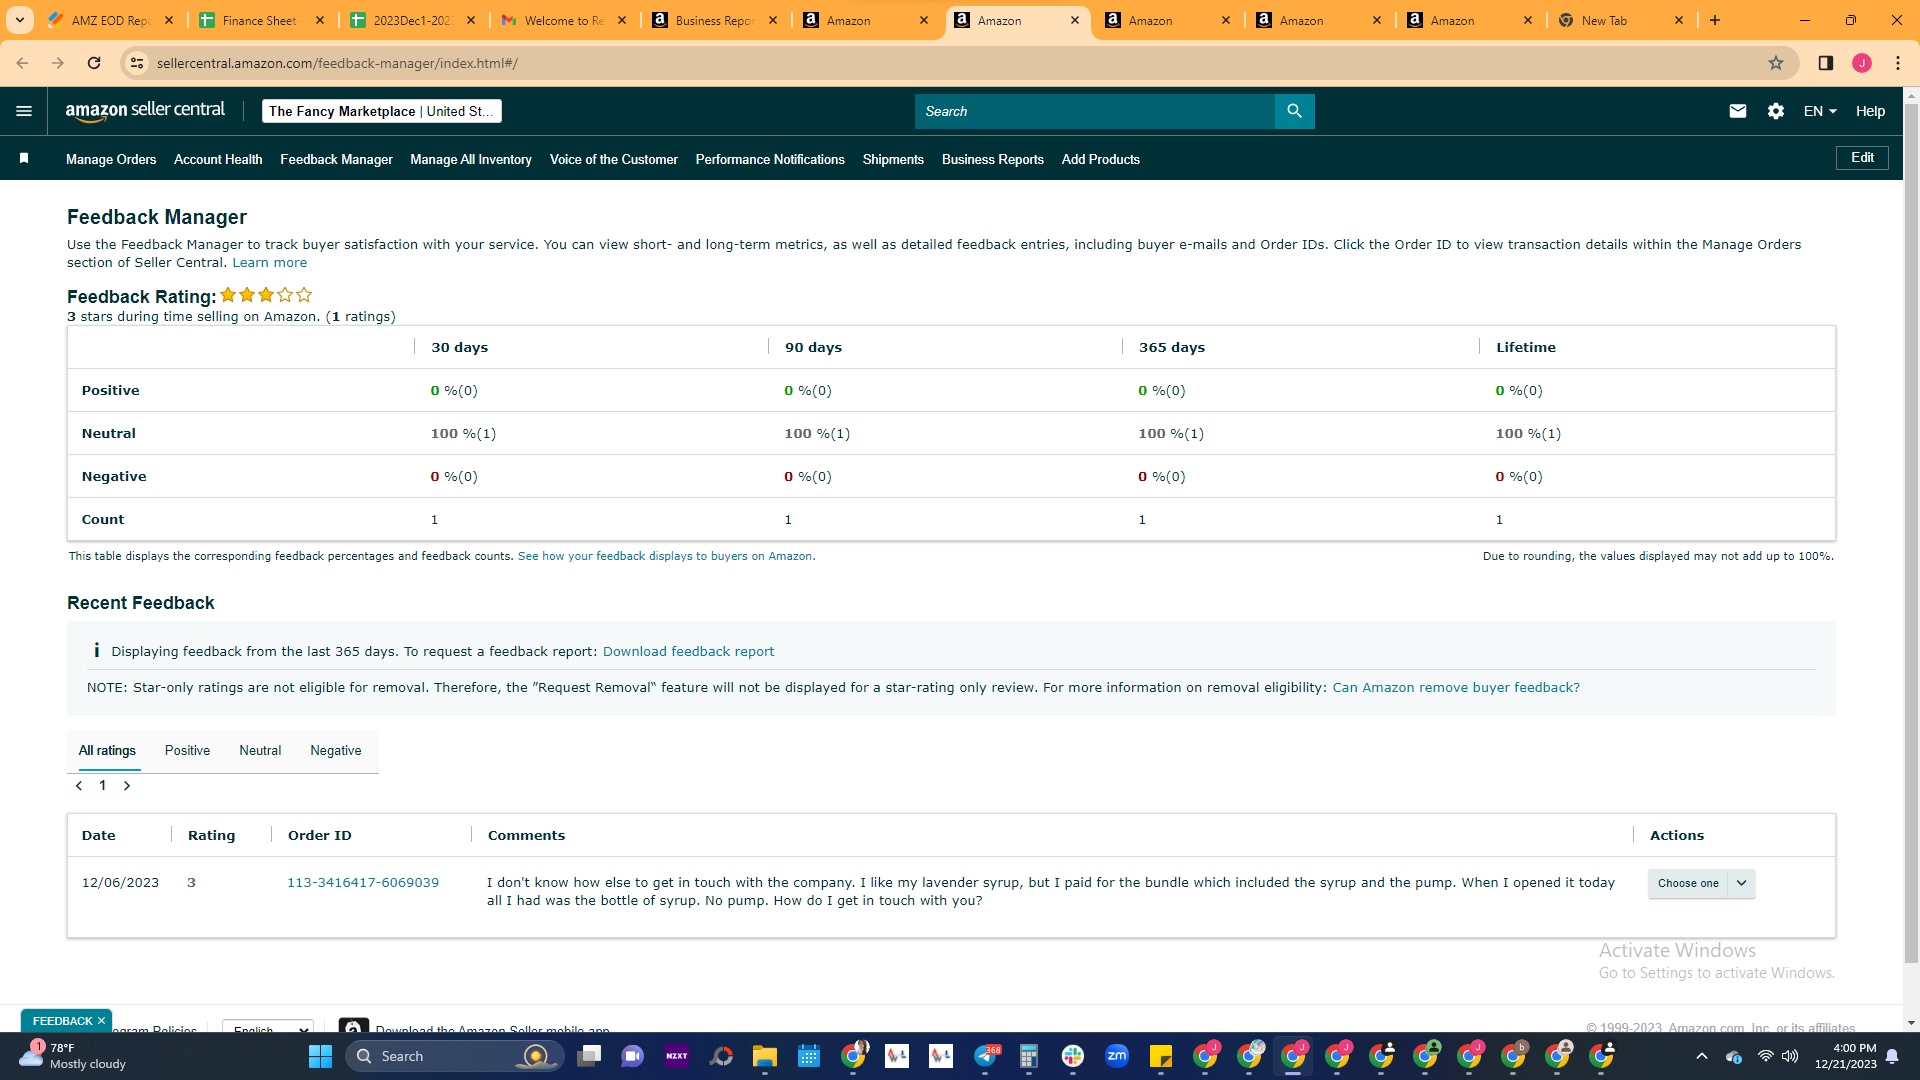
Task: Click the Learn more link
Action: click(270, 263)
